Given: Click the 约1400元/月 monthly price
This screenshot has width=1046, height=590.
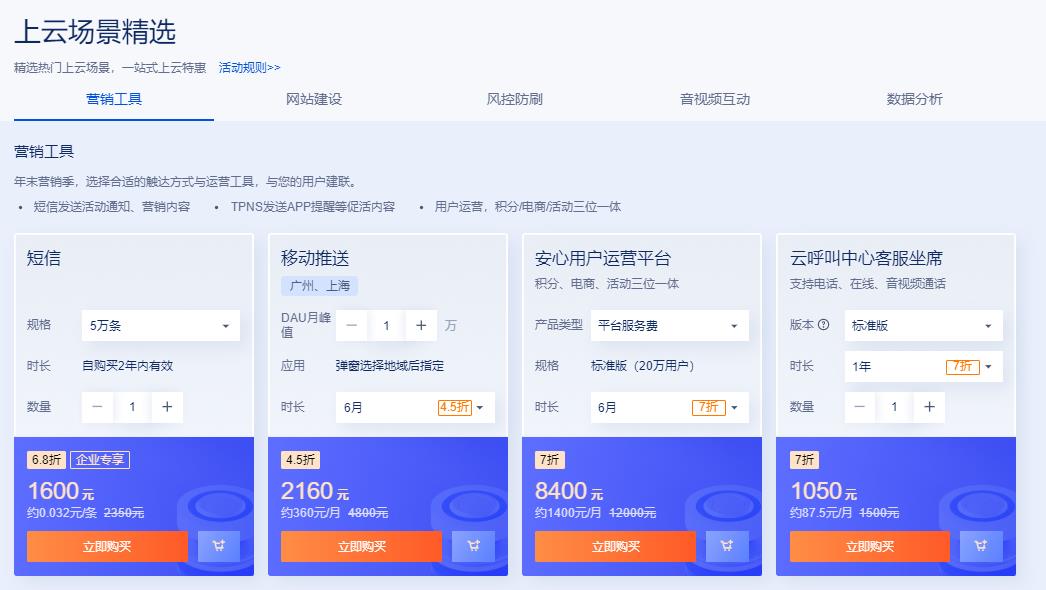Looking at the screenshot, I should click(x=568, y=513).
